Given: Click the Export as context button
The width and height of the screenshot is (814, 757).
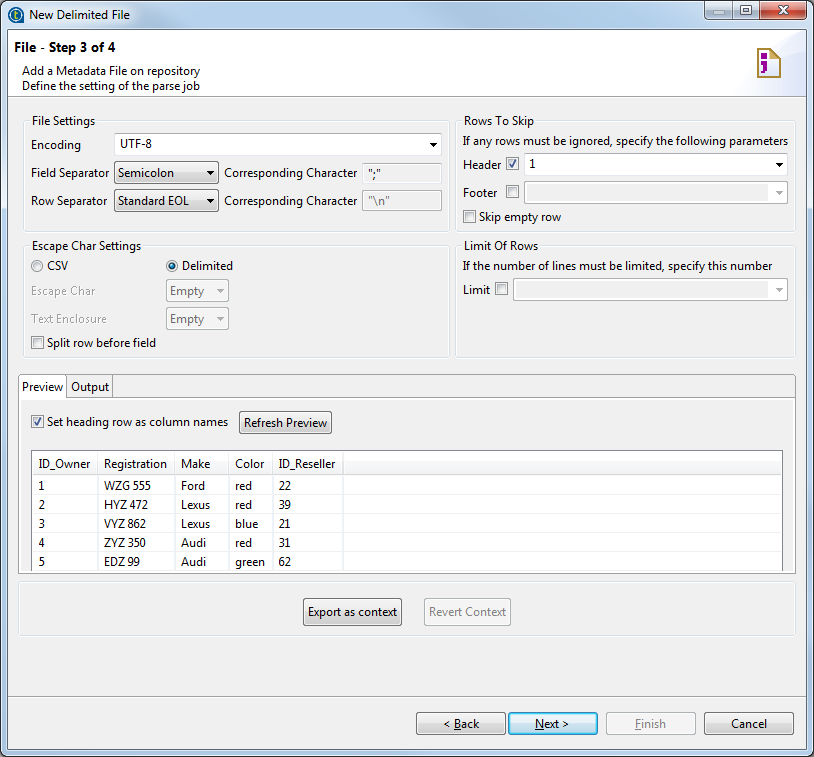Looking at the screenshot, I should click(352, 612).
